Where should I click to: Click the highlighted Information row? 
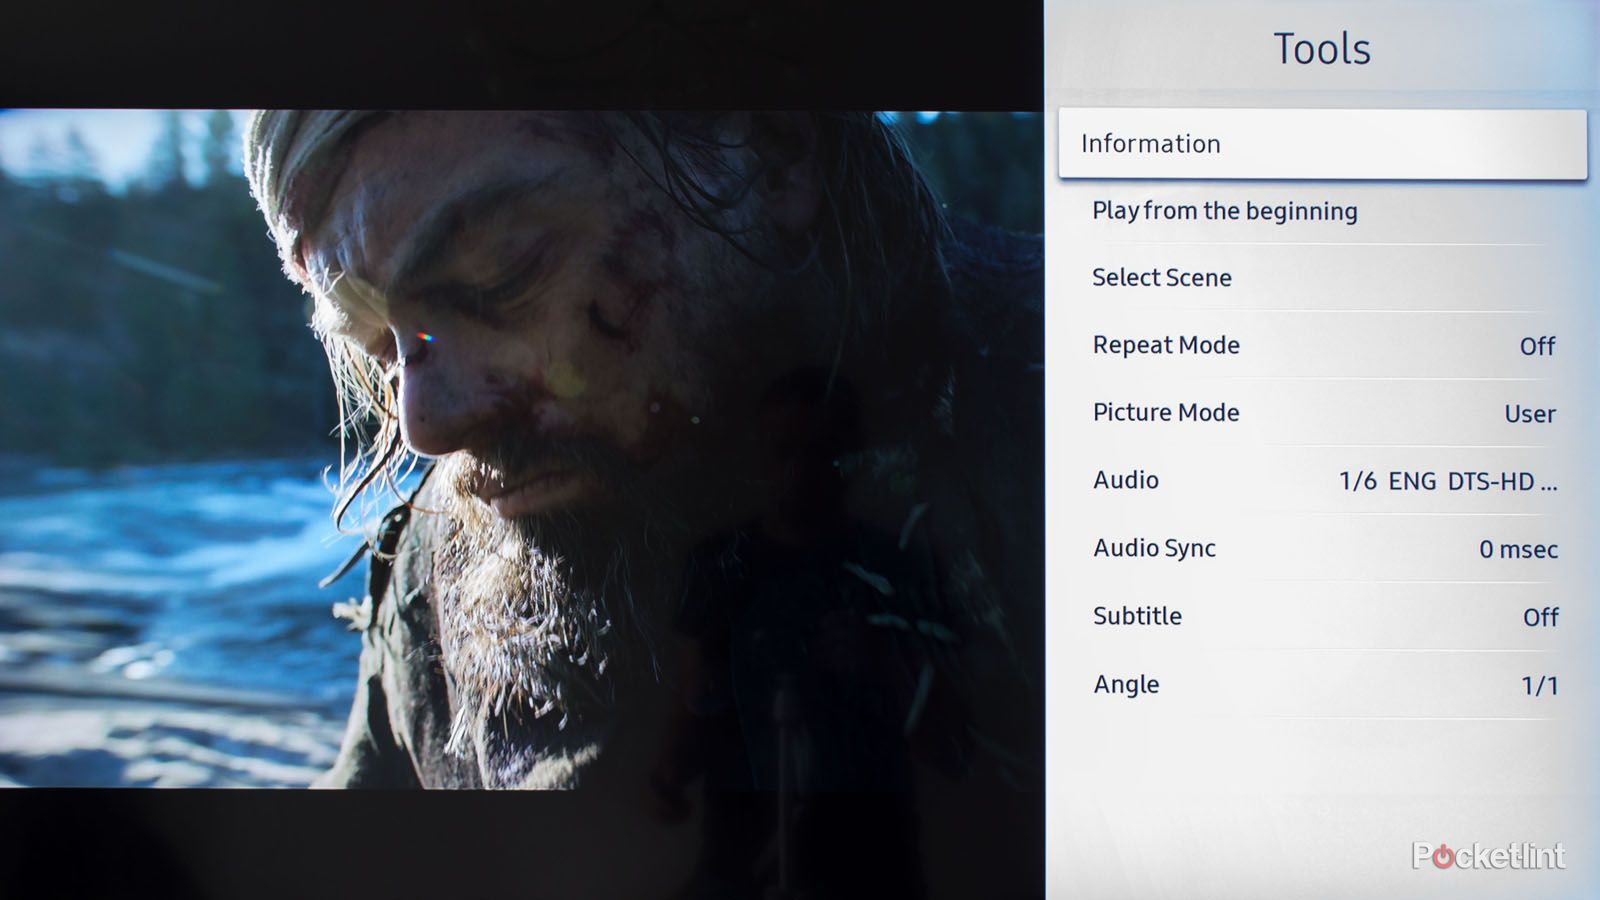(x=1322, y=143)
